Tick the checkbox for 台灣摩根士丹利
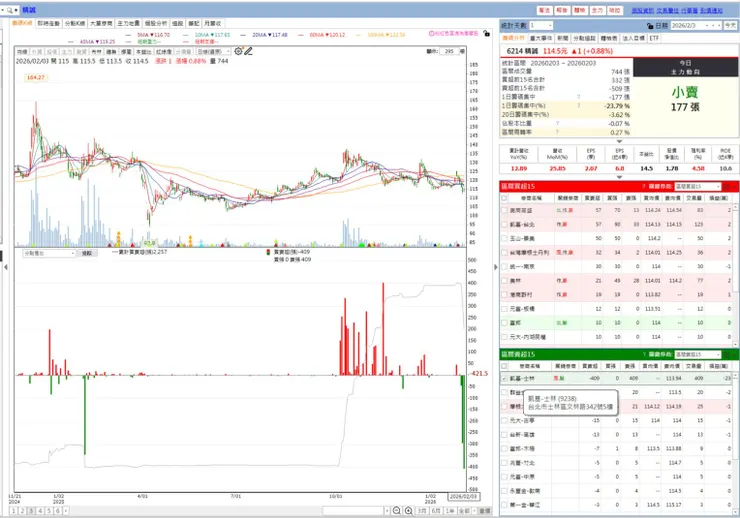The height and width of the screenshot is (518, 740). tap(505, 252)
